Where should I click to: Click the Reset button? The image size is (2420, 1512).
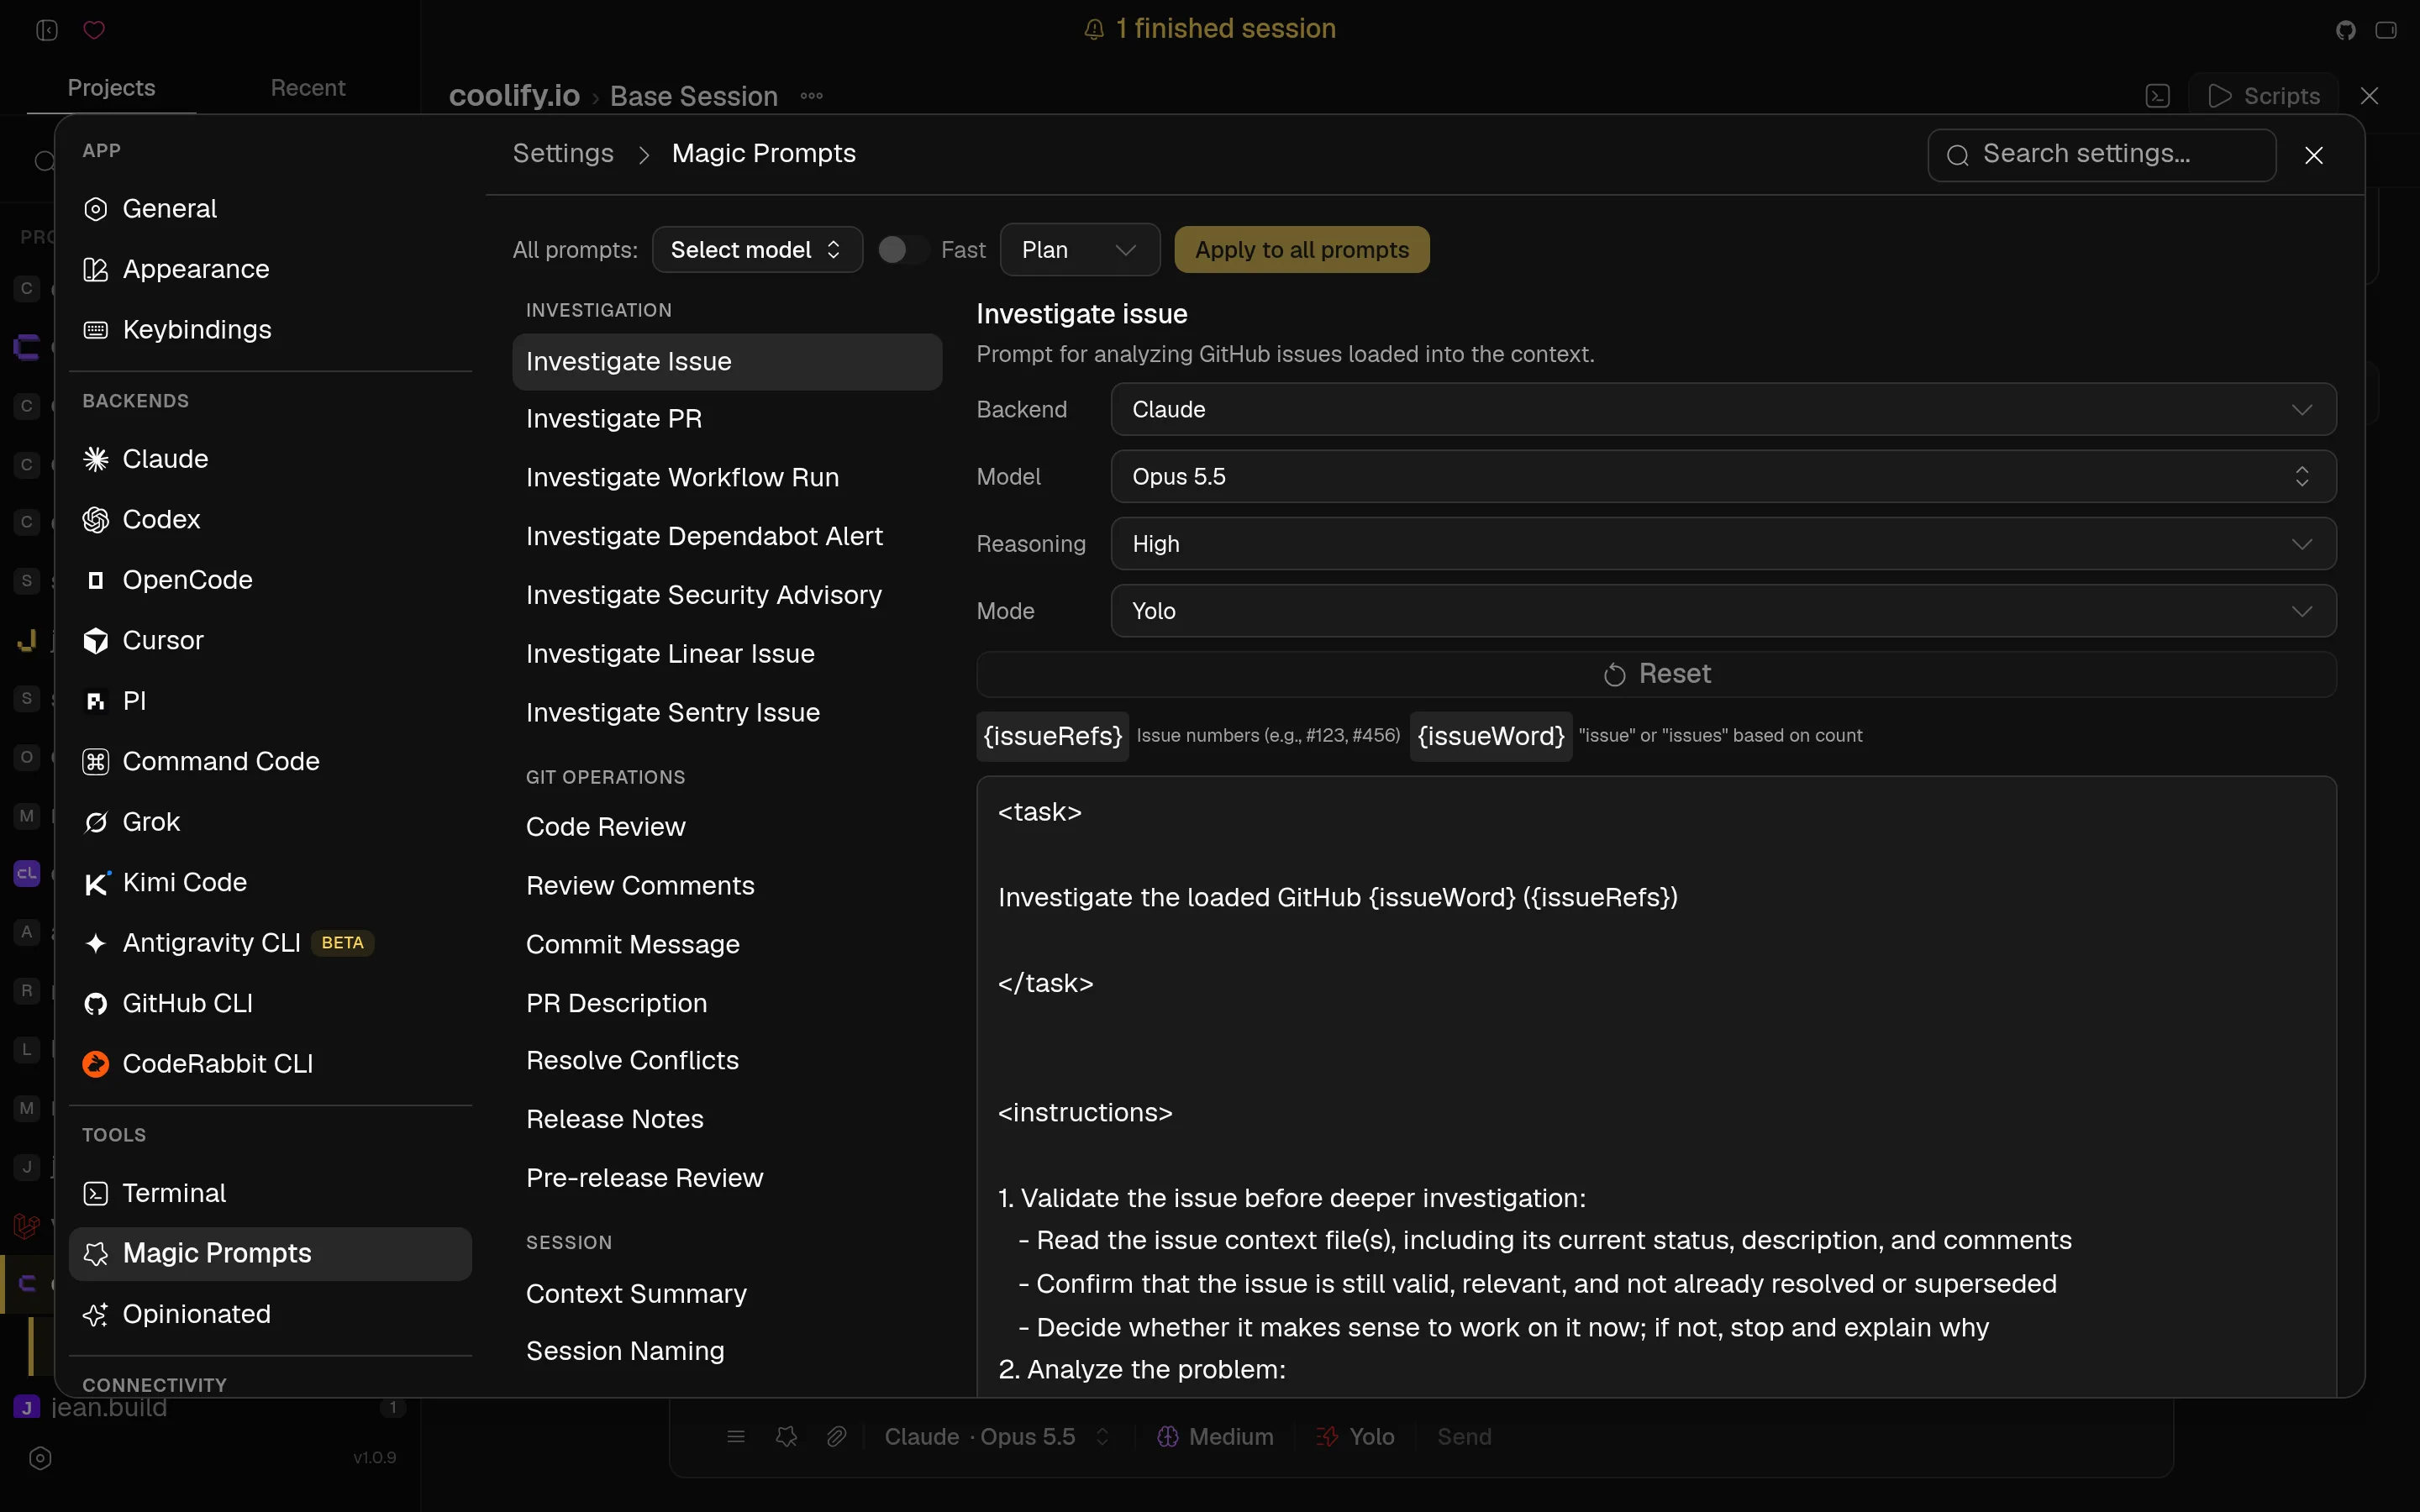coord(1656,674)
